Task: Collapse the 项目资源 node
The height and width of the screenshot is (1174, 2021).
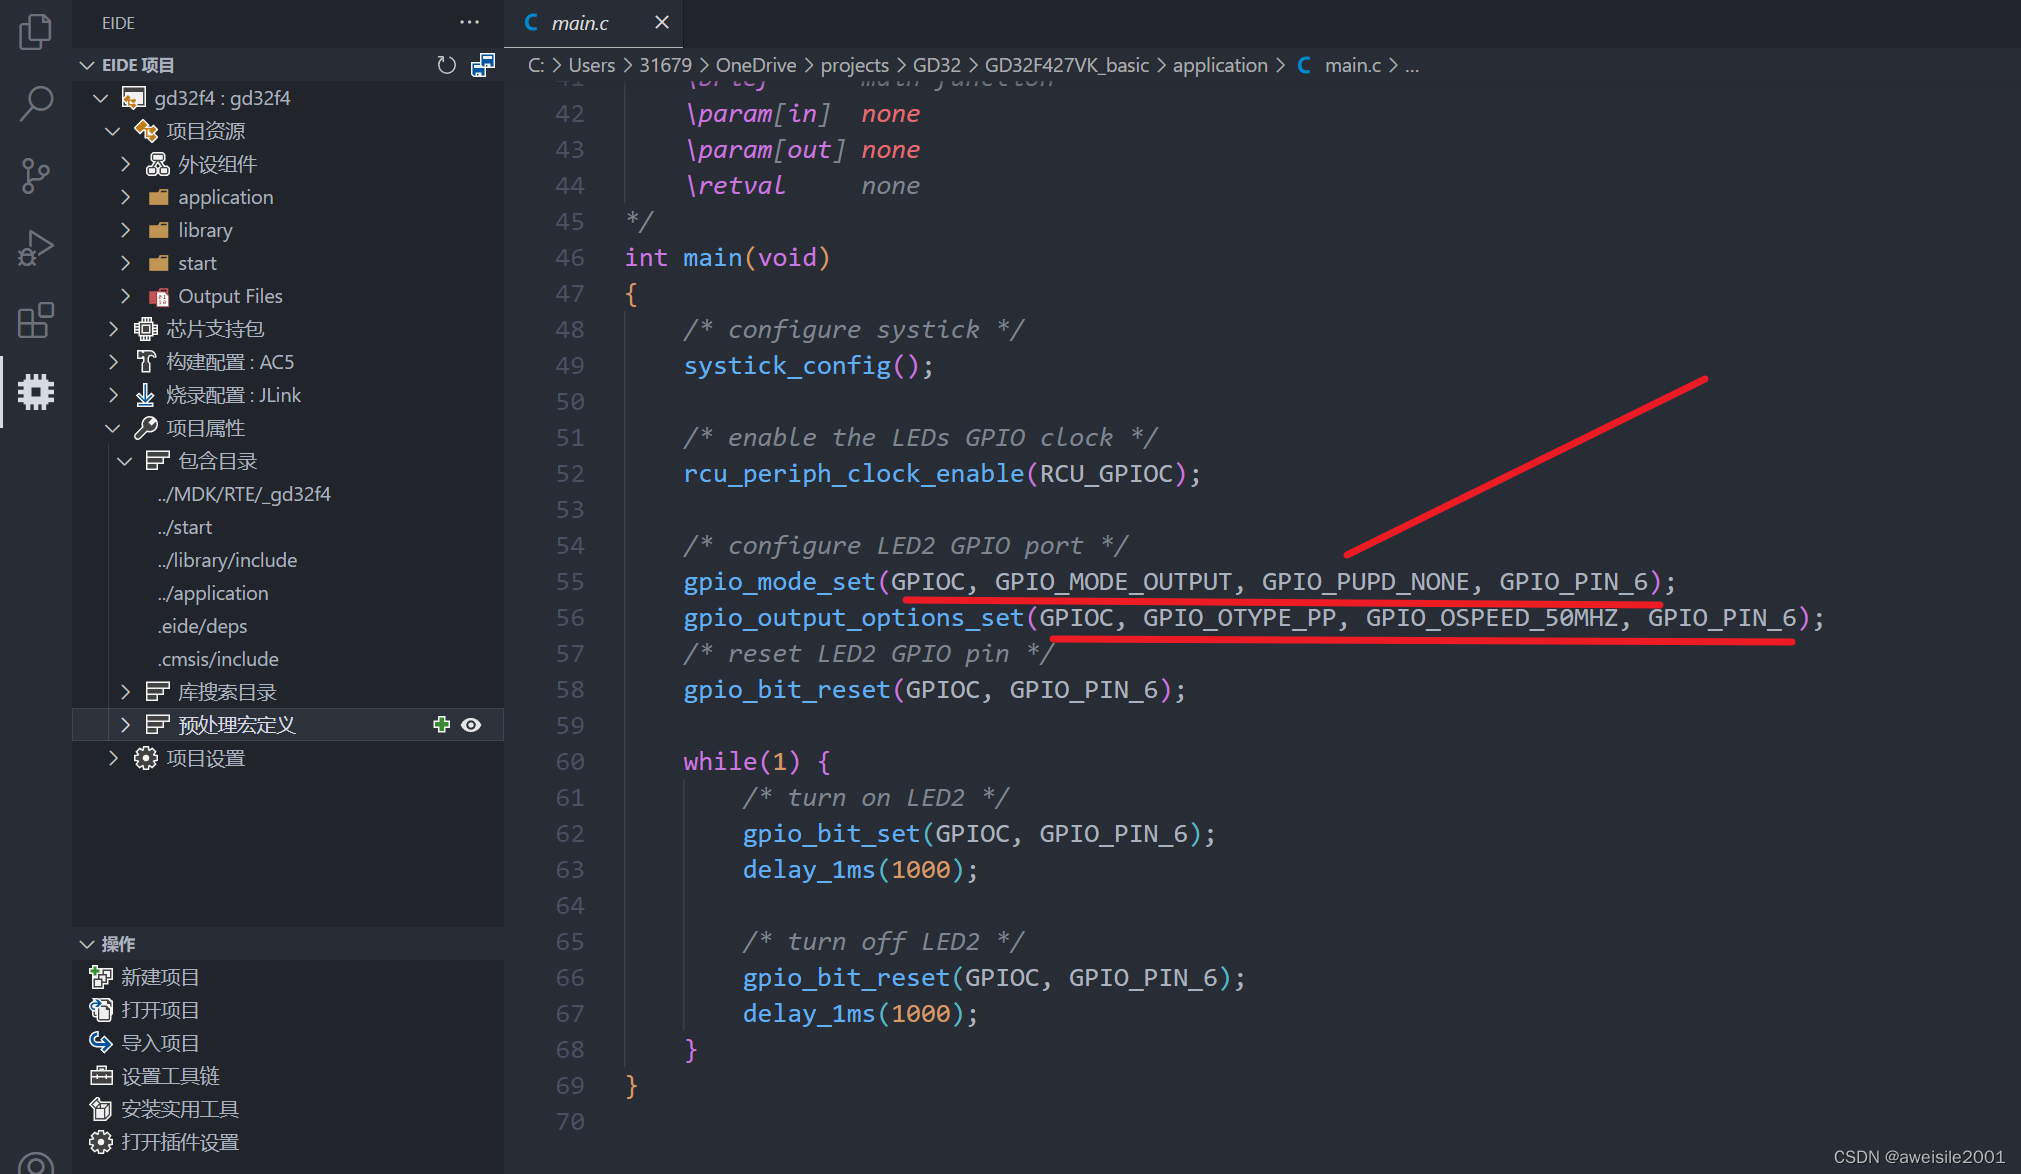Action: 112,131
